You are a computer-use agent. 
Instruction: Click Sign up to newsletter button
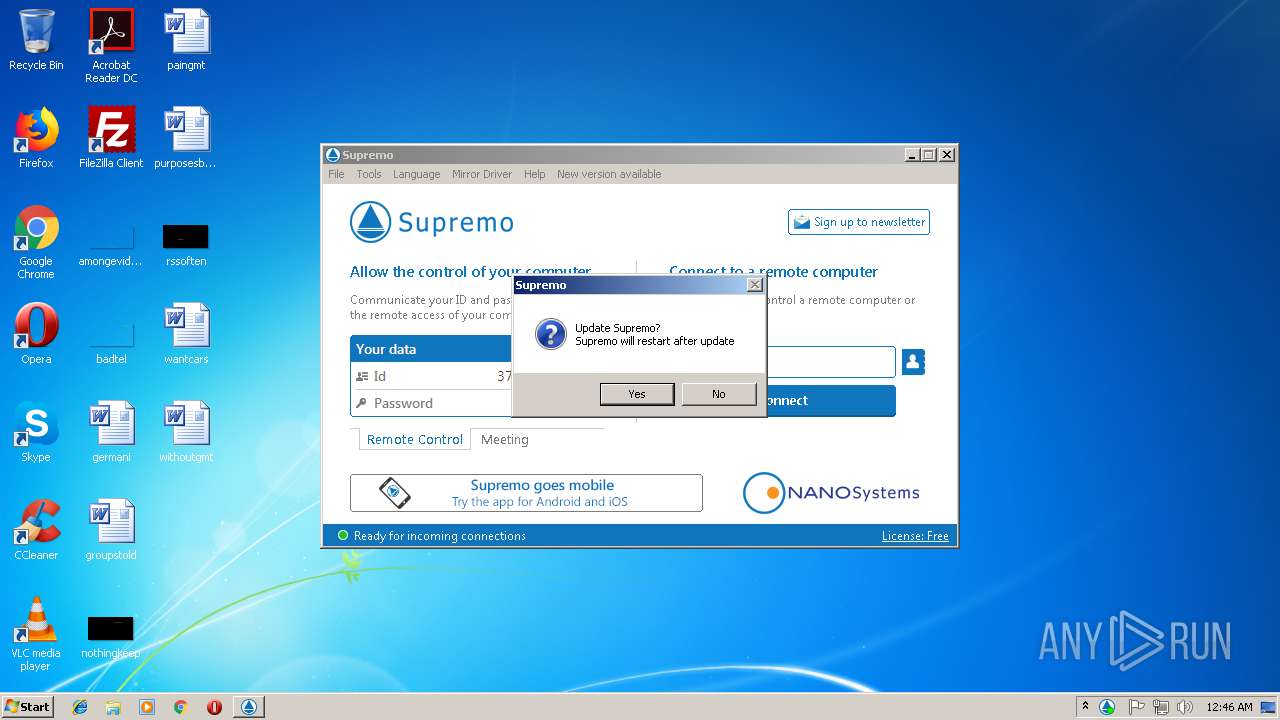859,222
